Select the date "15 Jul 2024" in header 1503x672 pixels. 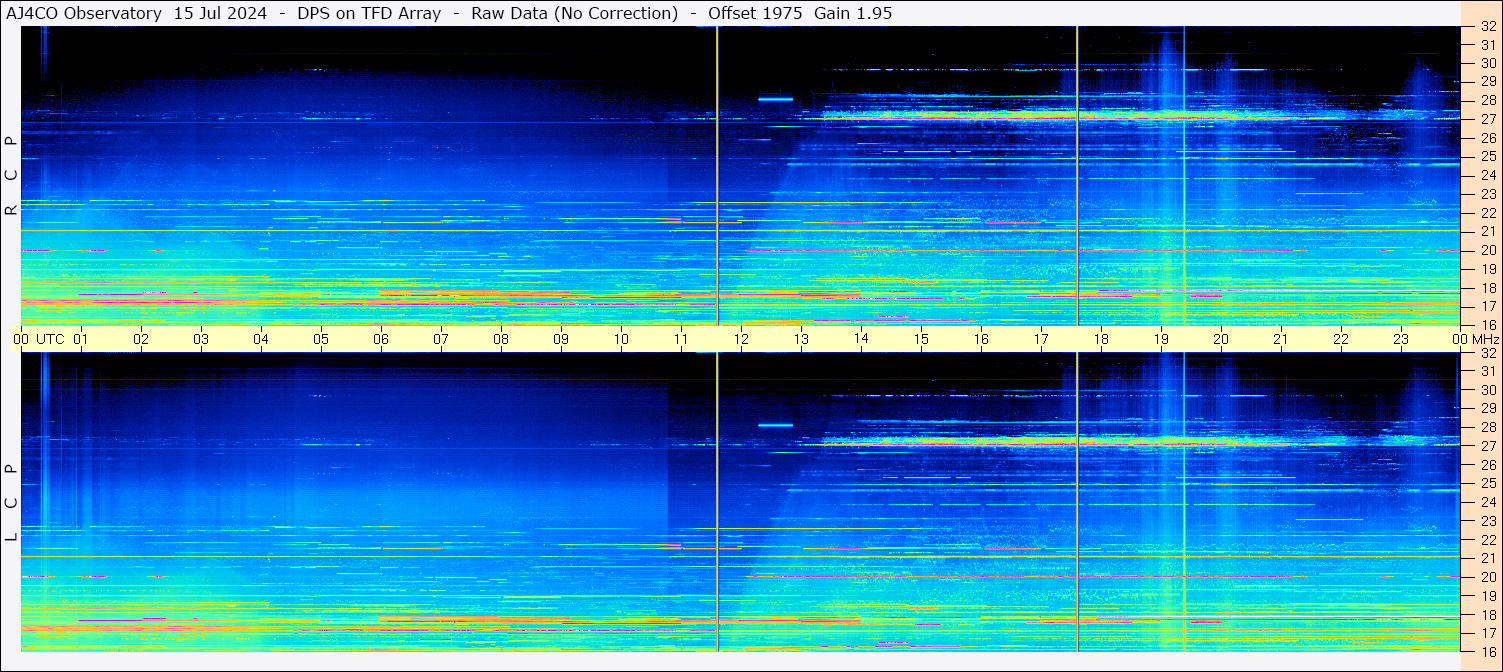pos(220,13)
